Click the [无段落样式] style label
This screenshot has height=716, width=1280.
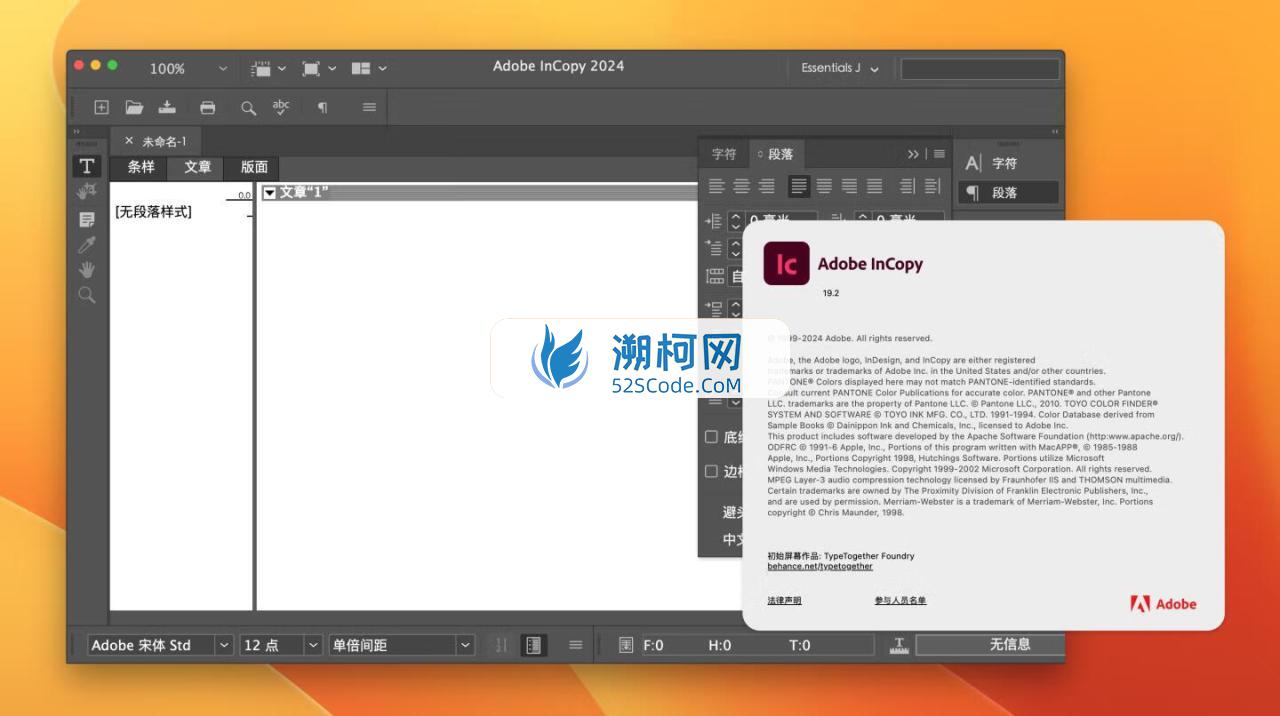[x=153, y=212]
